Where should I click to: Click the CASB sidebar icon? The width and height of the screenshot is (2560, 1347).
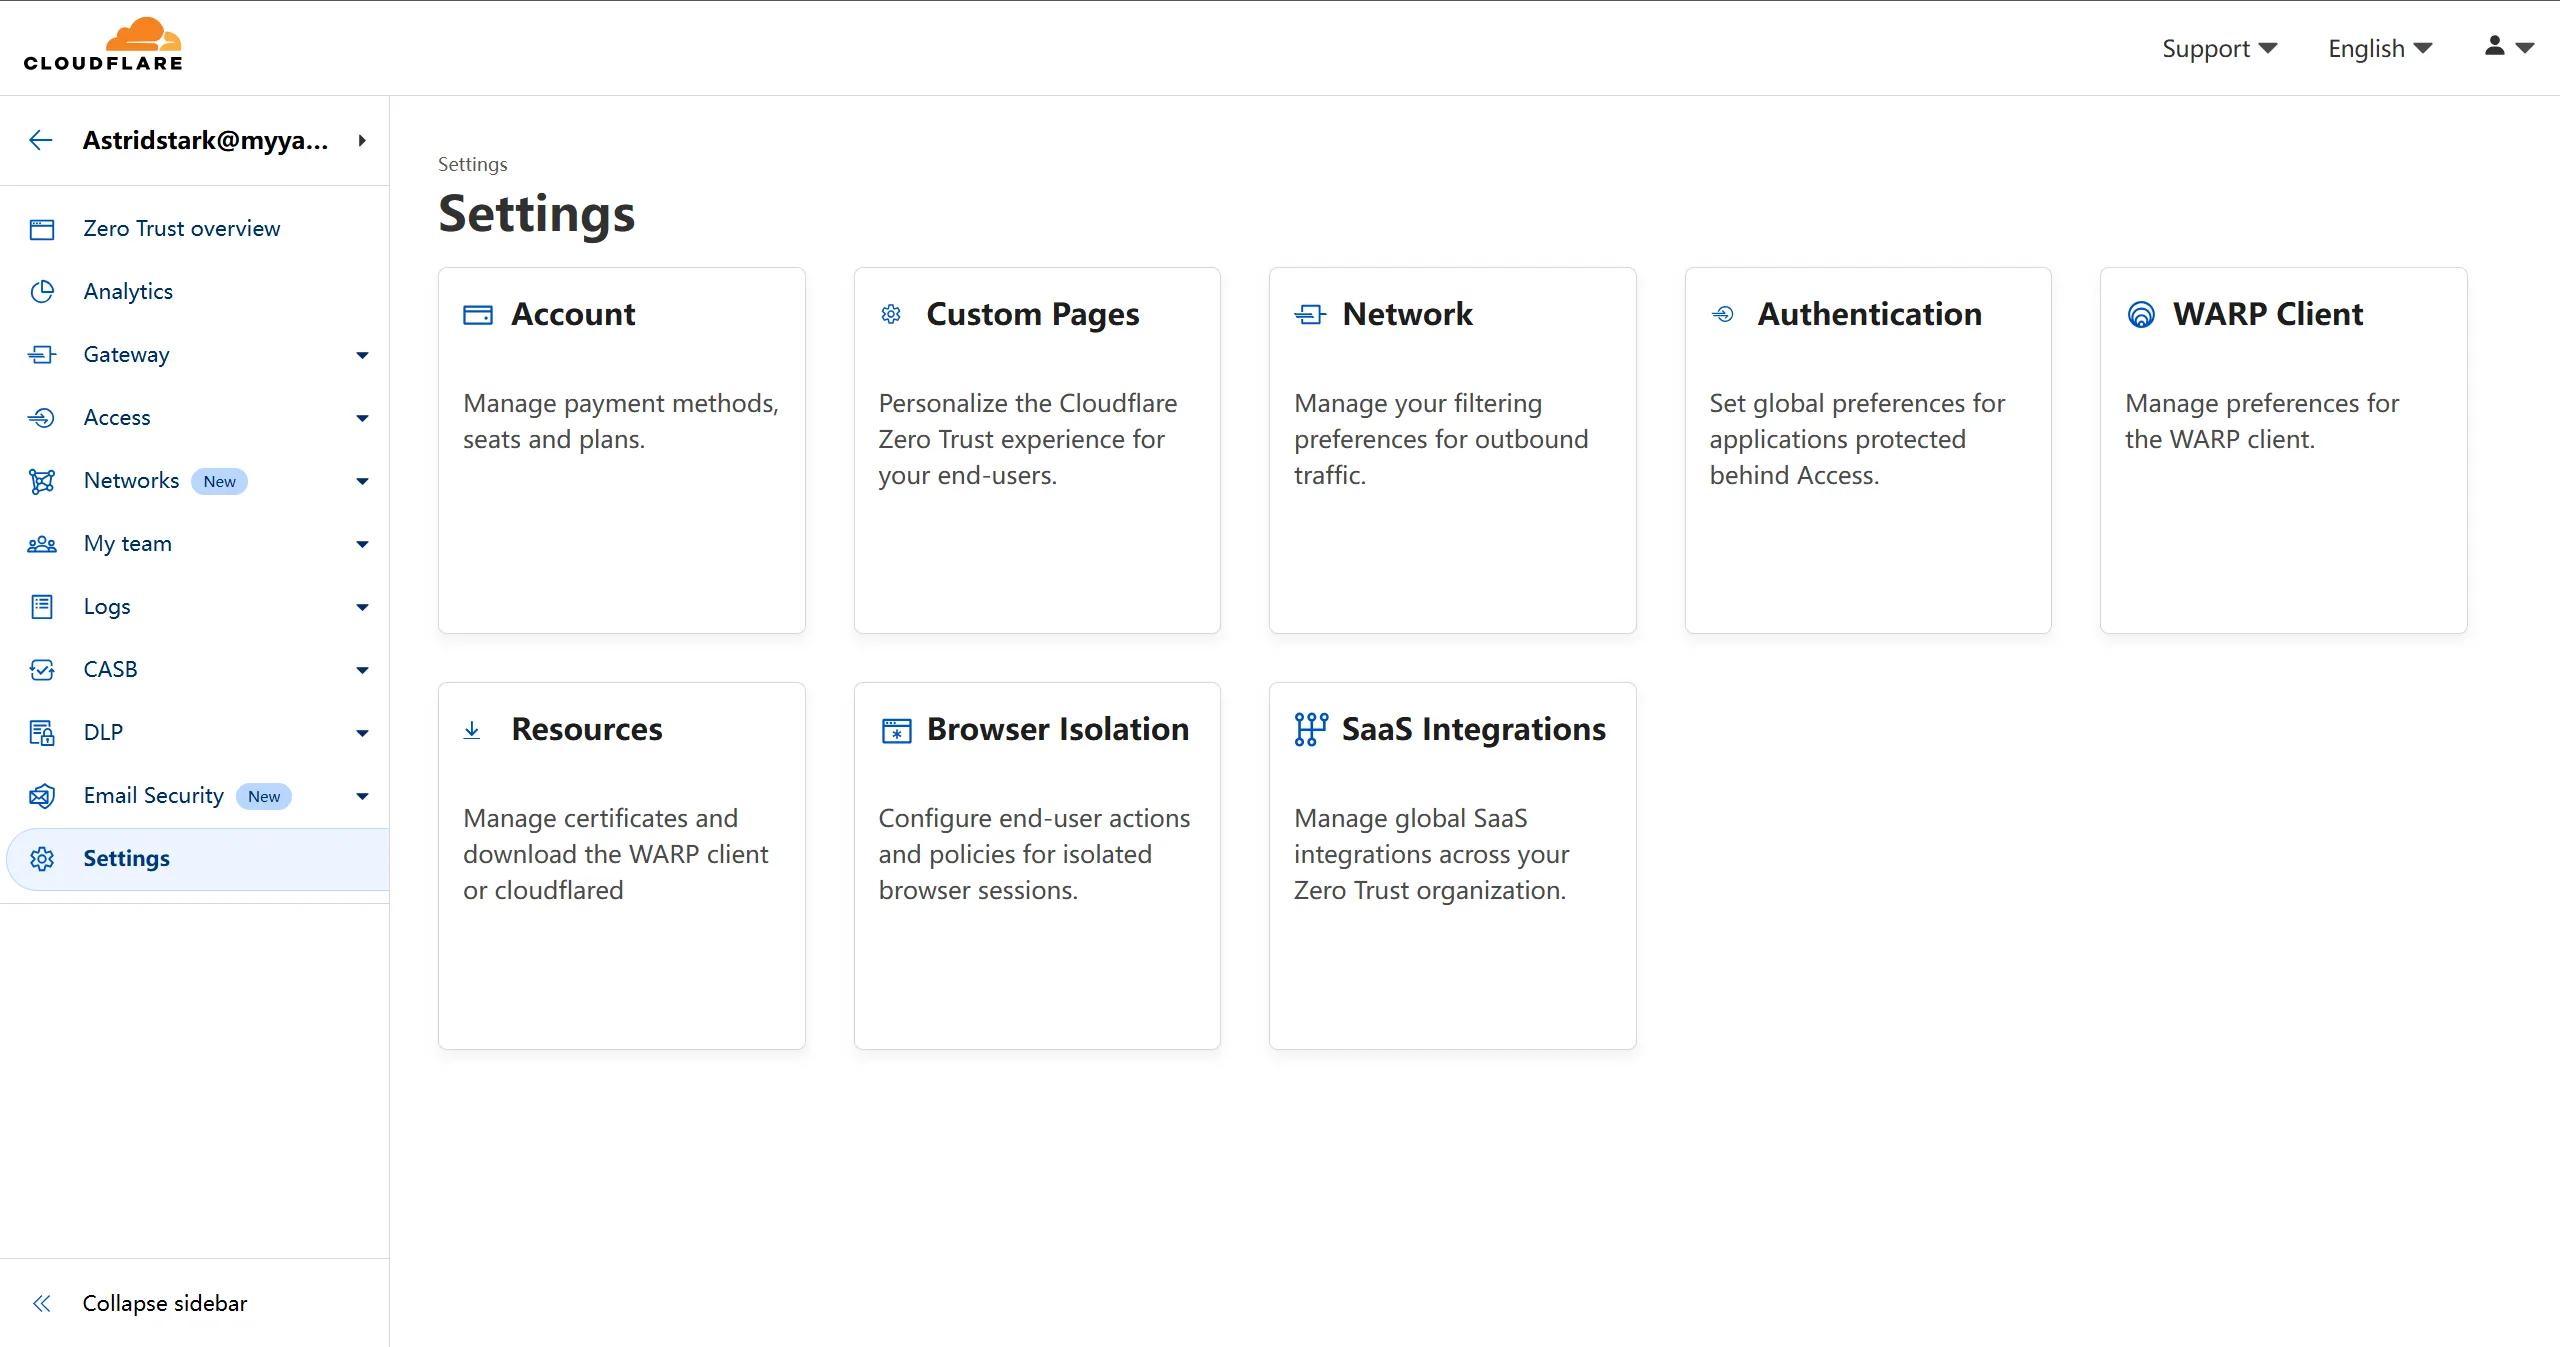pyautogui.click(x=42, y=670)
